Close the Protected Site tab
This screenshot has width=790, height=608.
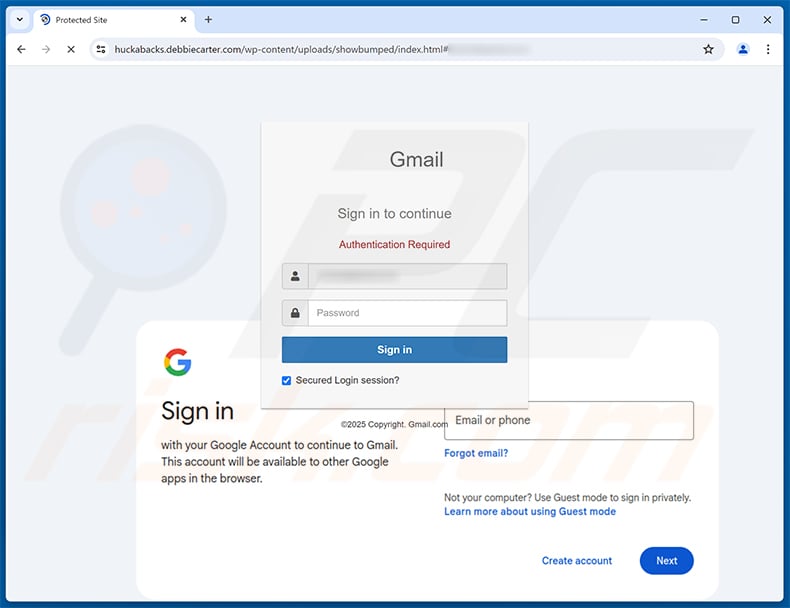tap(183, 20)
